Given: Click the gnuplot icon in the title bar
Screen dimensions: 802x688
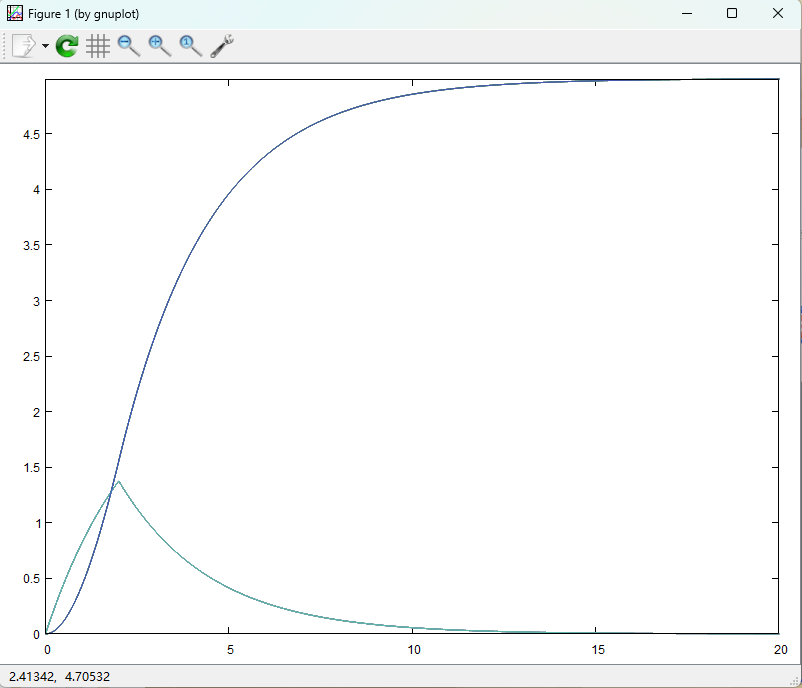Looking at the screenshot, I should [15, 14].
